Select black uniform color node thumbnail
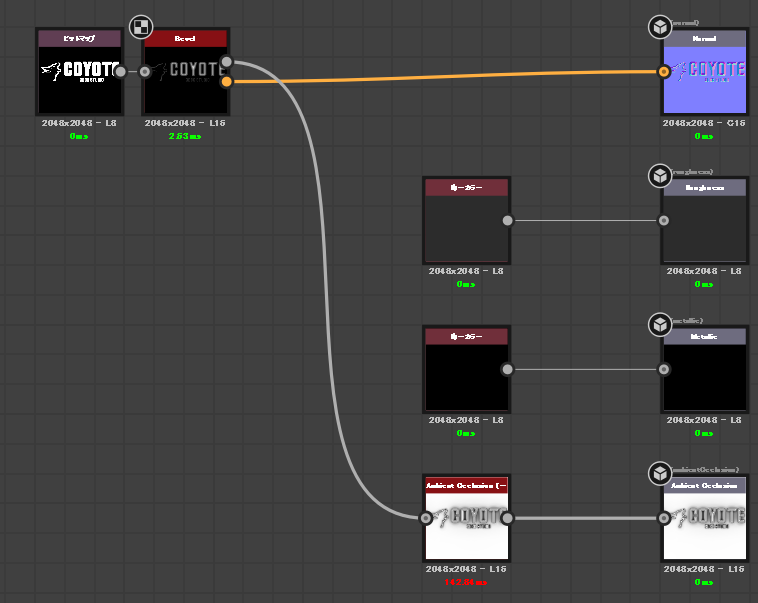This screenshot has height=603, width=758. pos(466,378)
